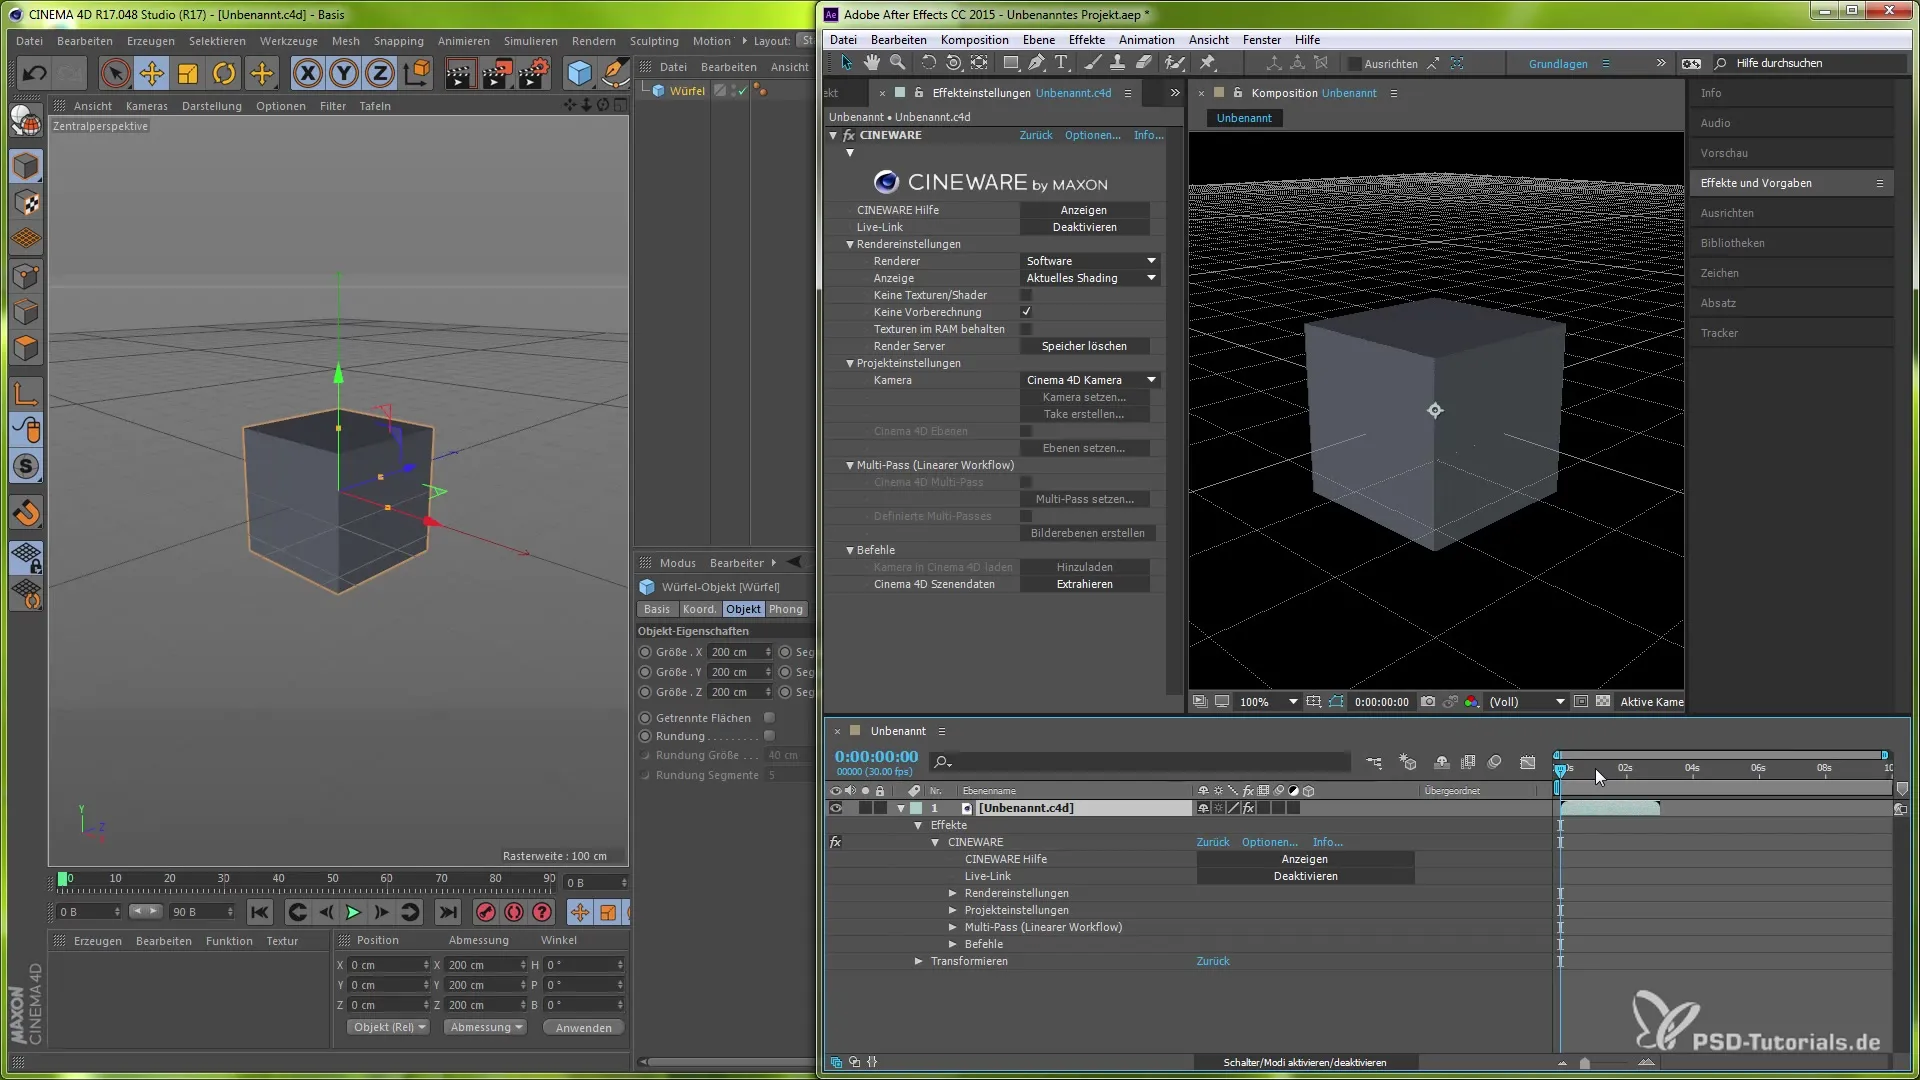Click the Render View clapperboard icon

459,73
